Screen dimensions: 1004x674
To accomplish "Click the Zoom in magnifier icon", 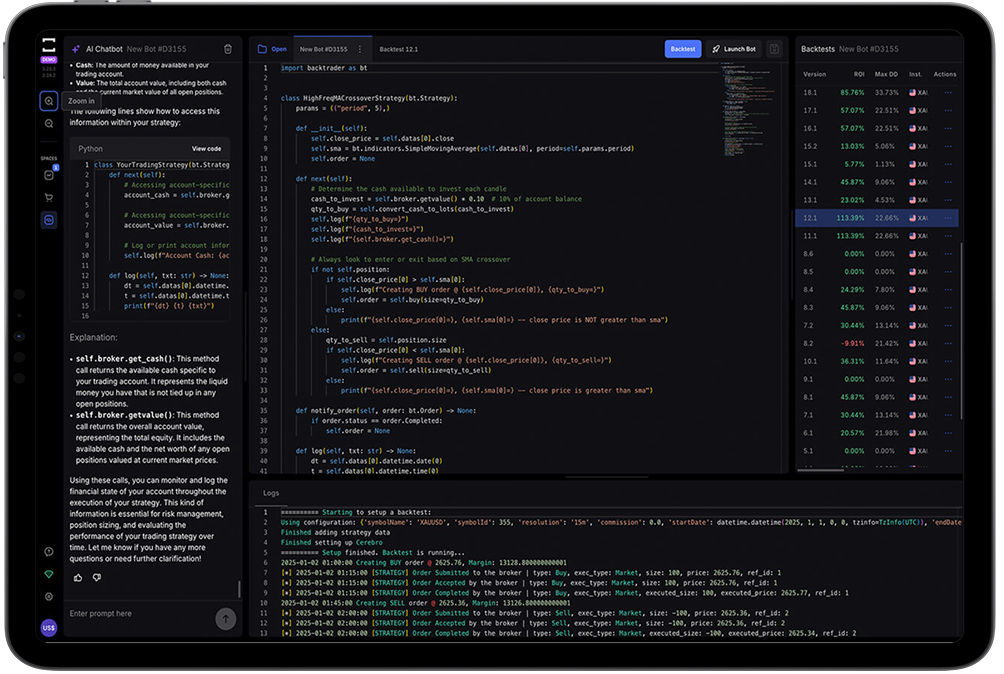I will [49, 101].
